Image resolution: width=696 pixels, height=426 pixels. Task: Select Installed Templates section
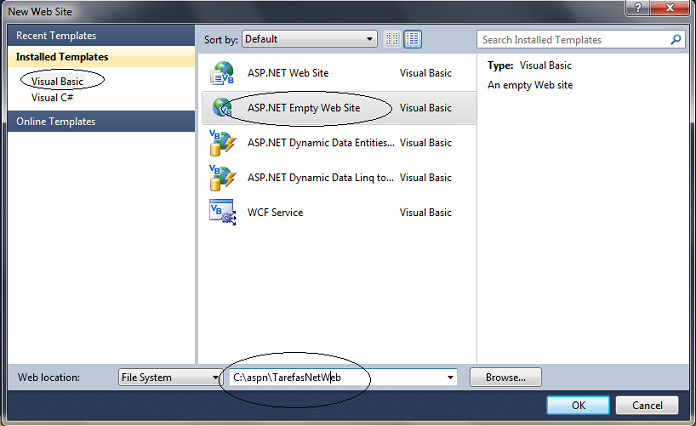tap(101, 57)
